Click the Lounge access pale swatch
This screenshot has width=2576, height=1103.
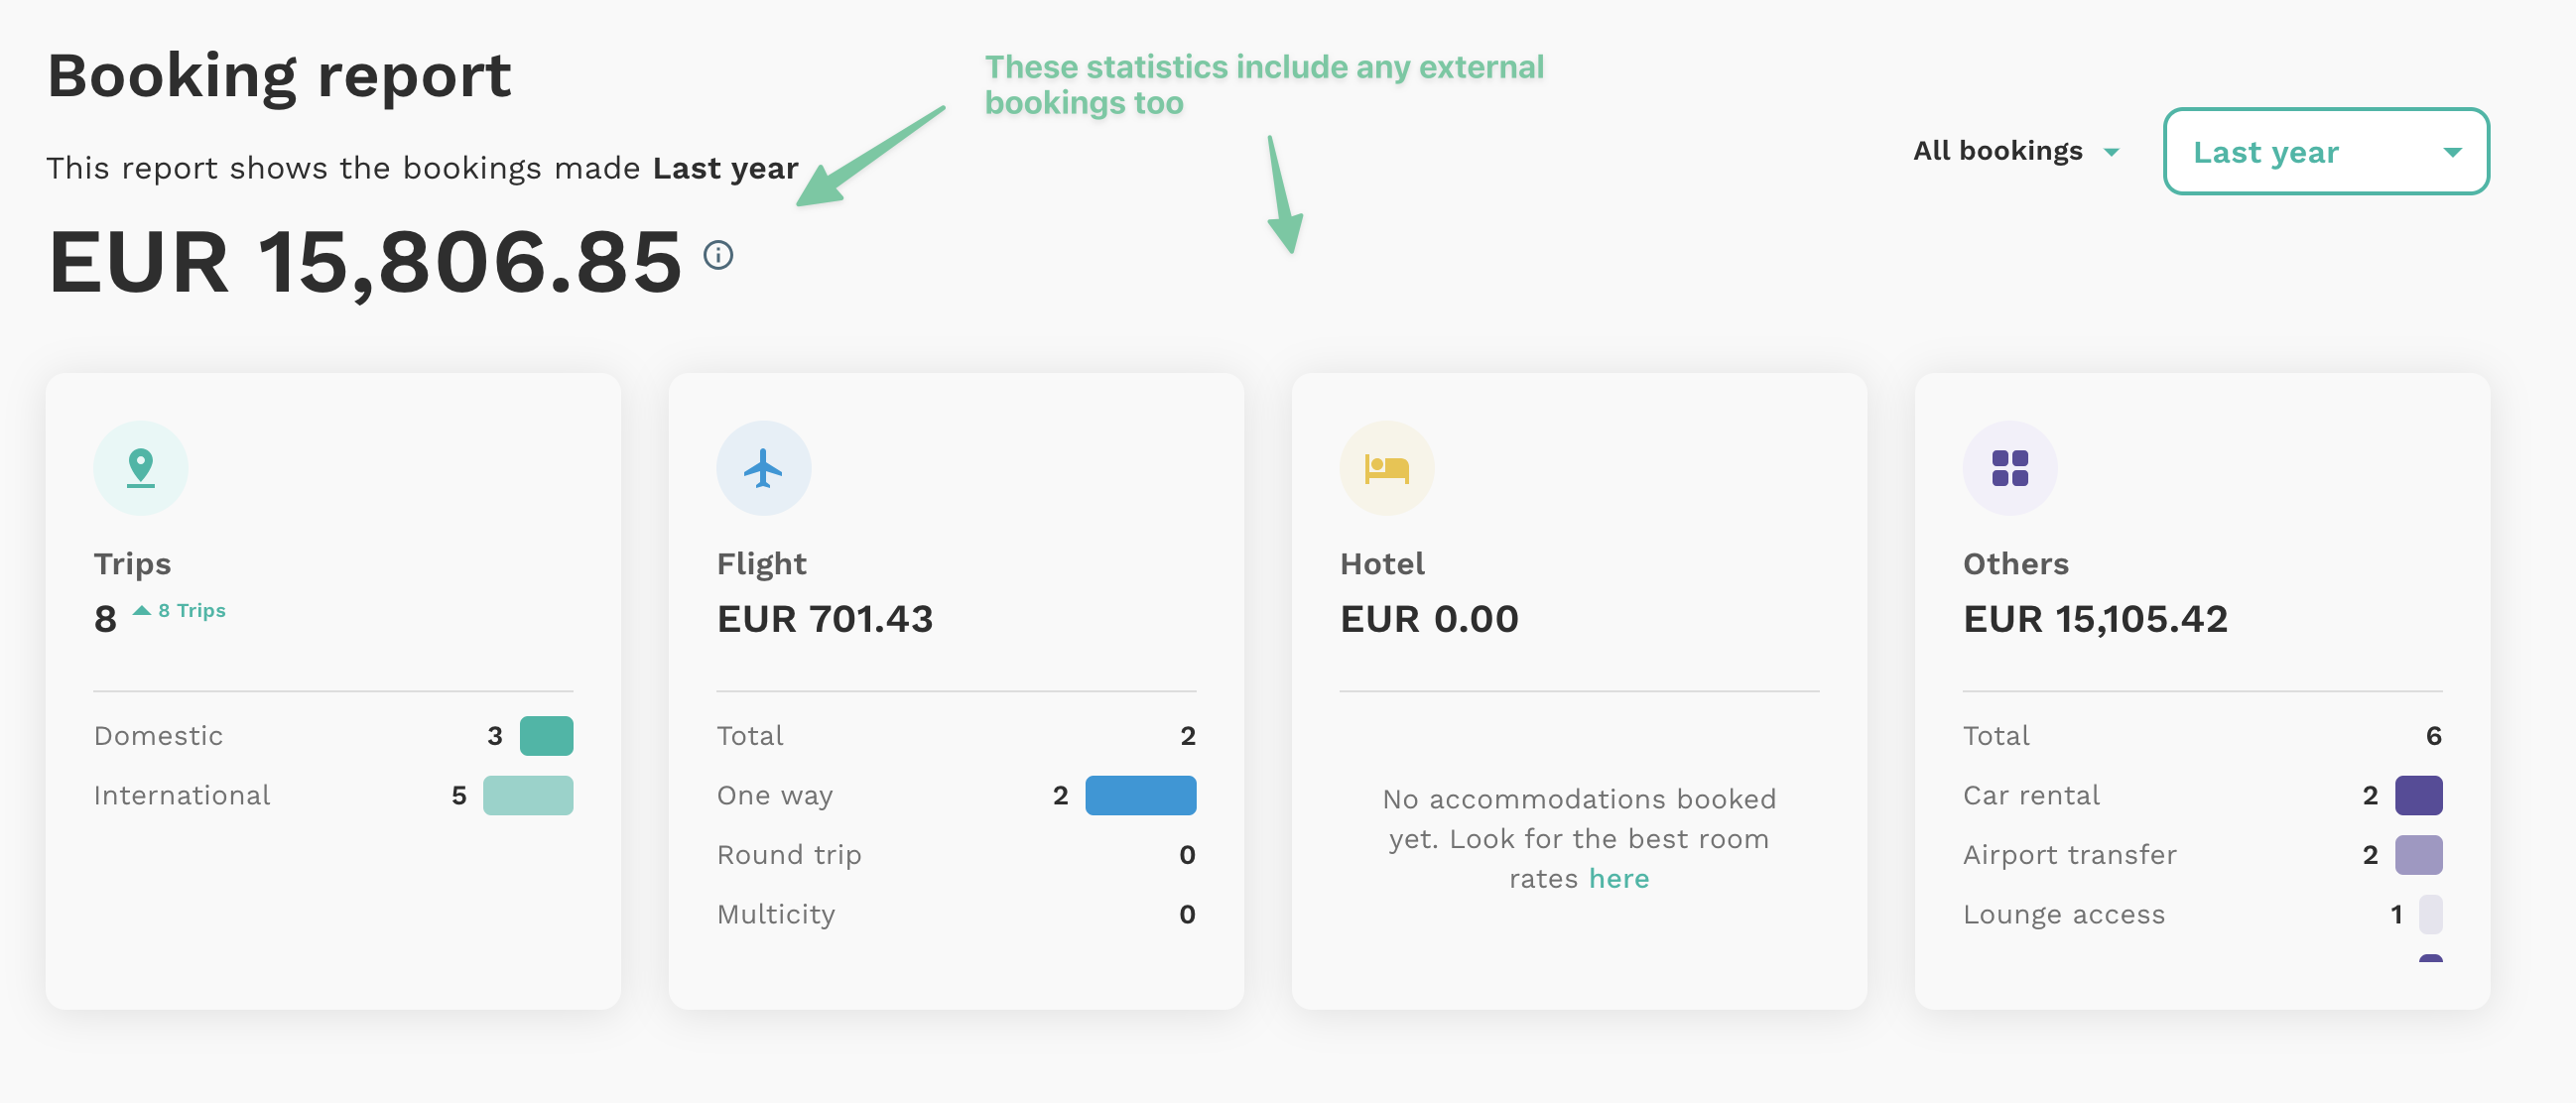2431,915
